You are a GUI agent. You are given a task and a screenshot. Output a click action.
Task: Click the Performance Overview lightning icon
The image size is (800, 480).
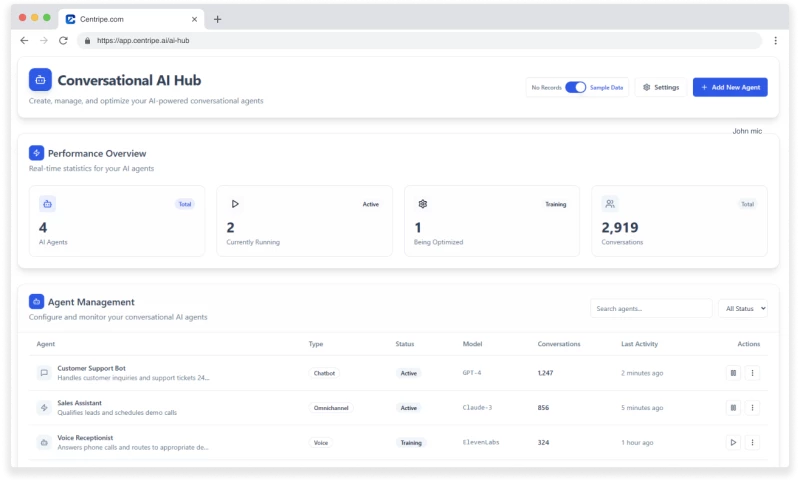[36, 153]
